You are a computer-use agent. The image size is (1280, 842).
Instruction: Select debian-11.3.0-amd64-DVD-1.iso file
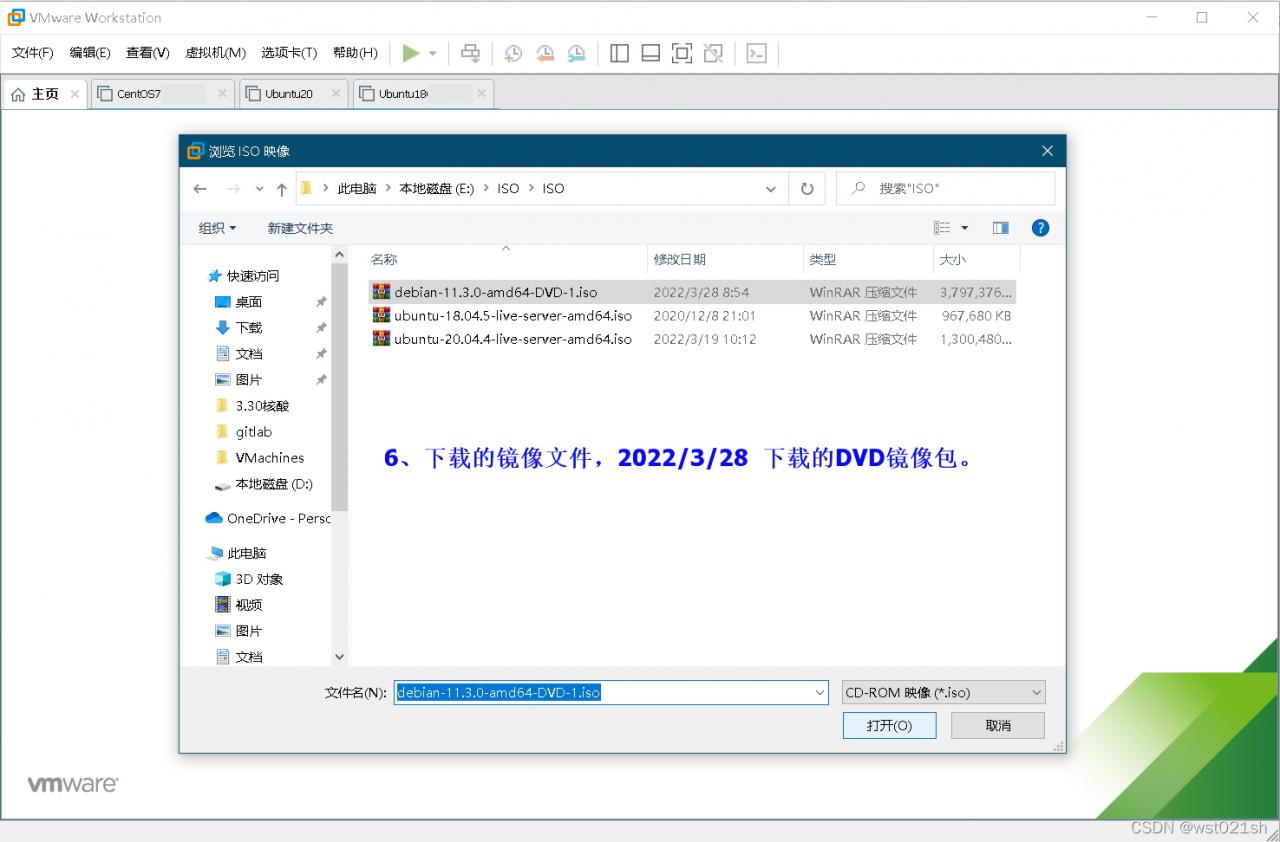tap(692, 292)
